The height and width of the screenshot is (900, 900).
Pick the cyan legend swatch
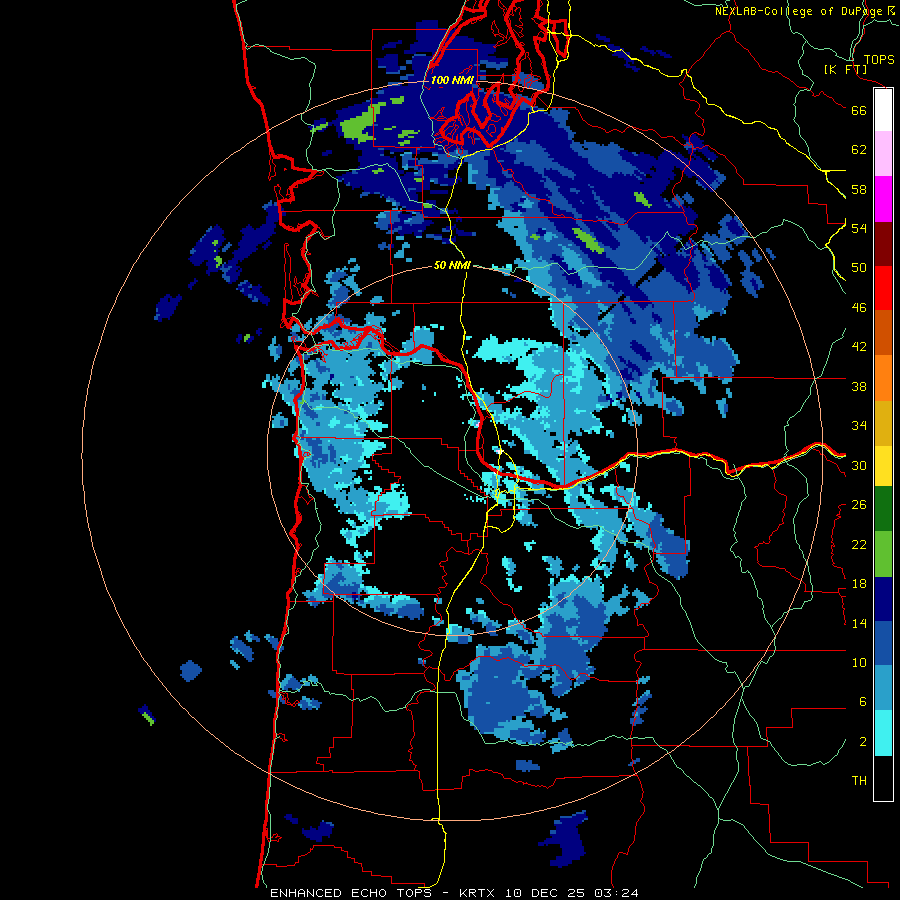[x=883, y=734]
